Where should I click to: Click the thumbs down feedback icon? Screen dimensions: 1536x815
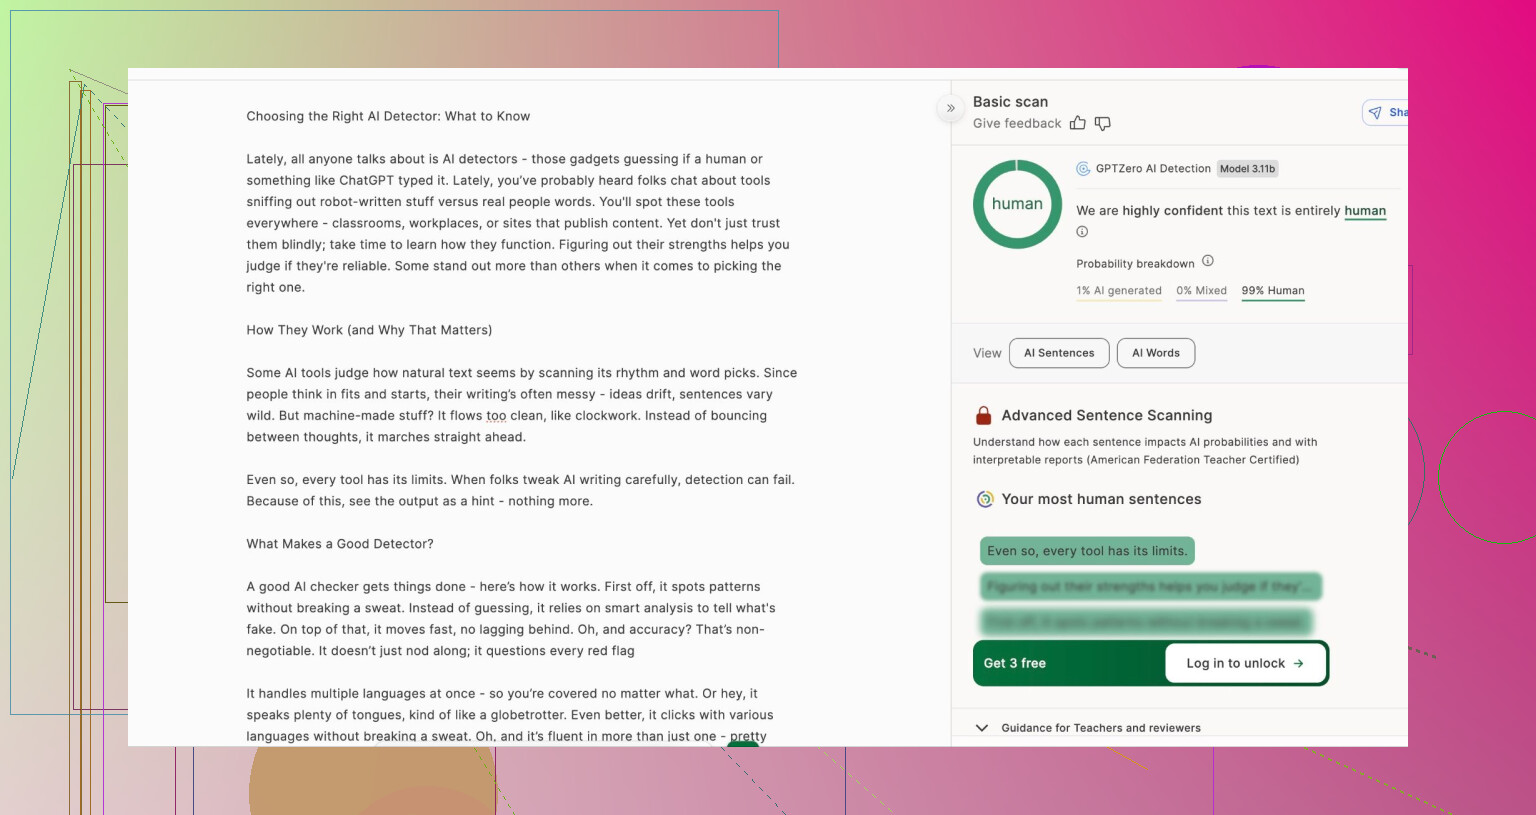pyautogui.click(x=1102, y=123)
